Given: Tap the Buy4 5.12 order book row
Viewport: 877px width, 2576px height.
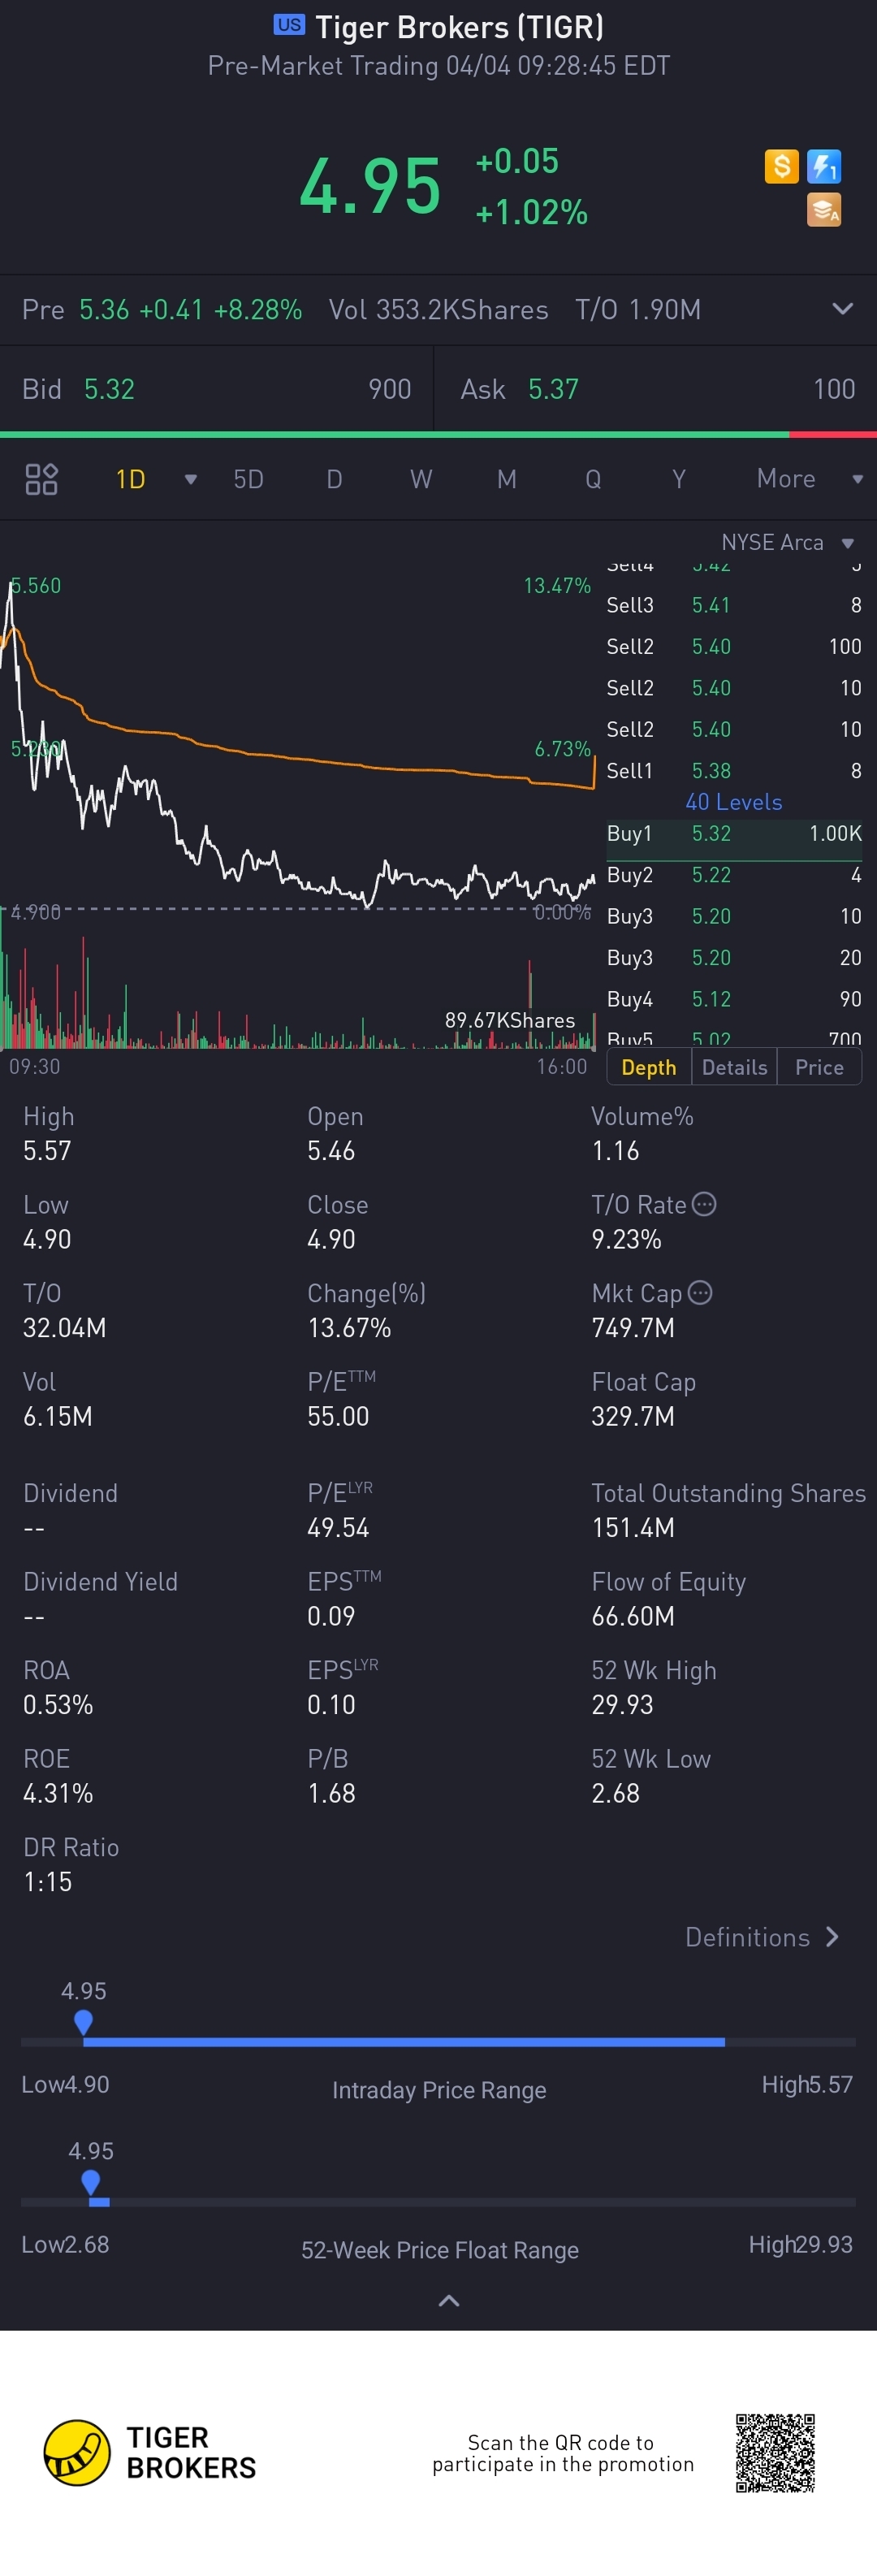Looking at the screenshot, I should pyautogui.click(x=734, y=999).
